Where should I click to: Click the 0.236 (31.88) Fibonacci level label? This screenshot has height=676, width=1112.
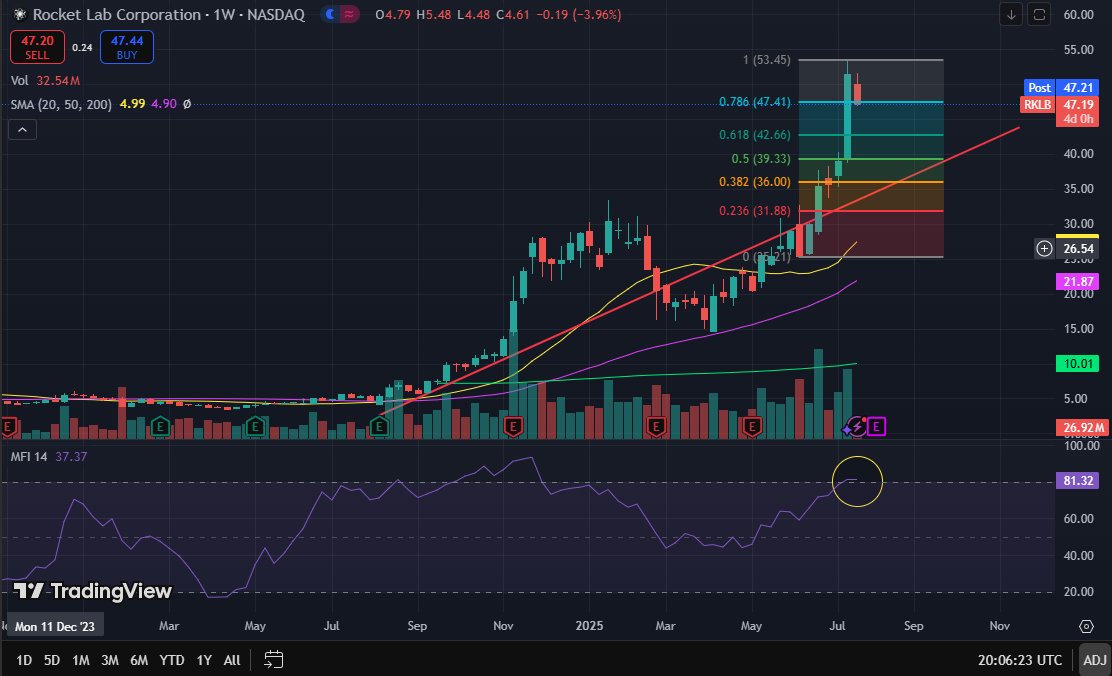pyautogui.click(x=755, y=211)
